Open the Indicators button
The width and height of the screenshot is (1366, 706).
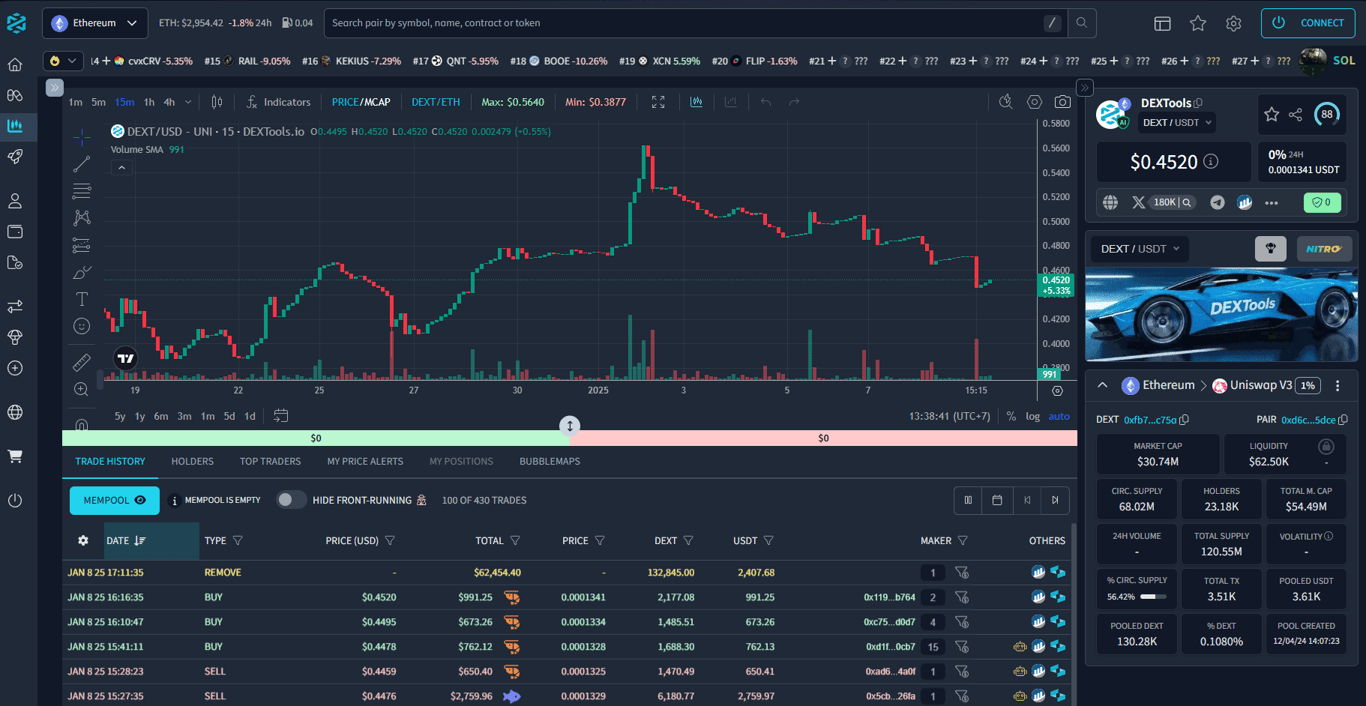[278, 102]
